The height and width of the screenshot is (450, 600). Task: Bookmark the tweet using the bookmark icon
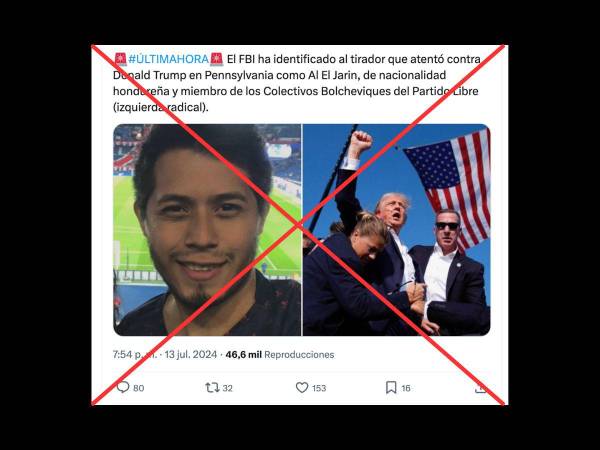pos(391,387)
